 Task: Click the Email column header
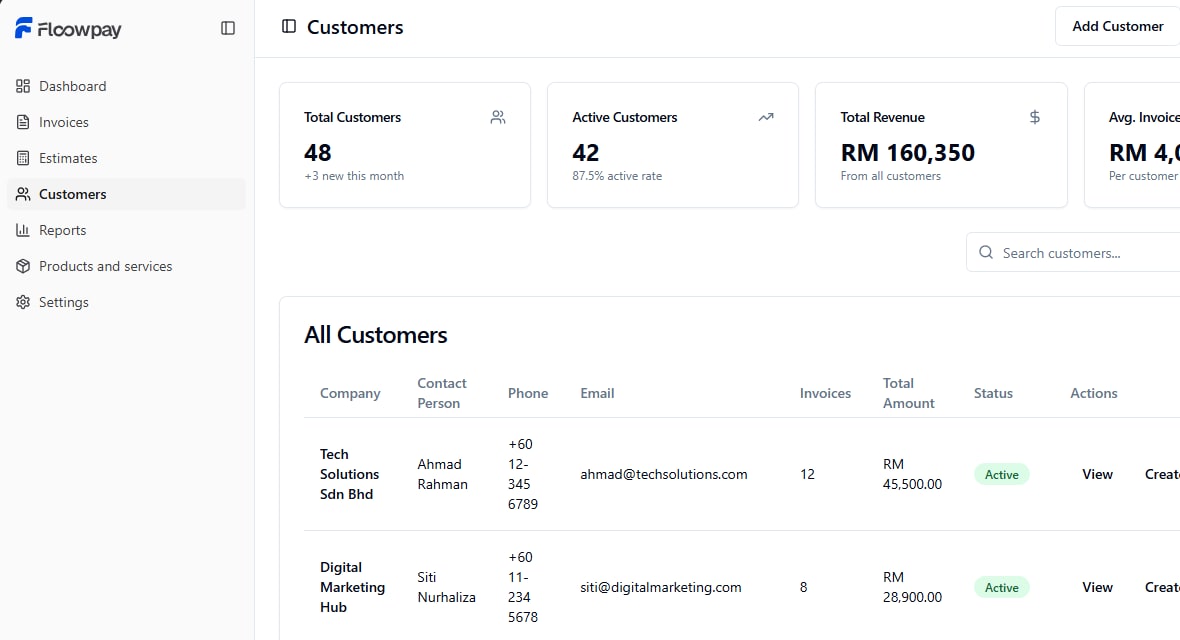pyautogui.click(x=597, y=393)
